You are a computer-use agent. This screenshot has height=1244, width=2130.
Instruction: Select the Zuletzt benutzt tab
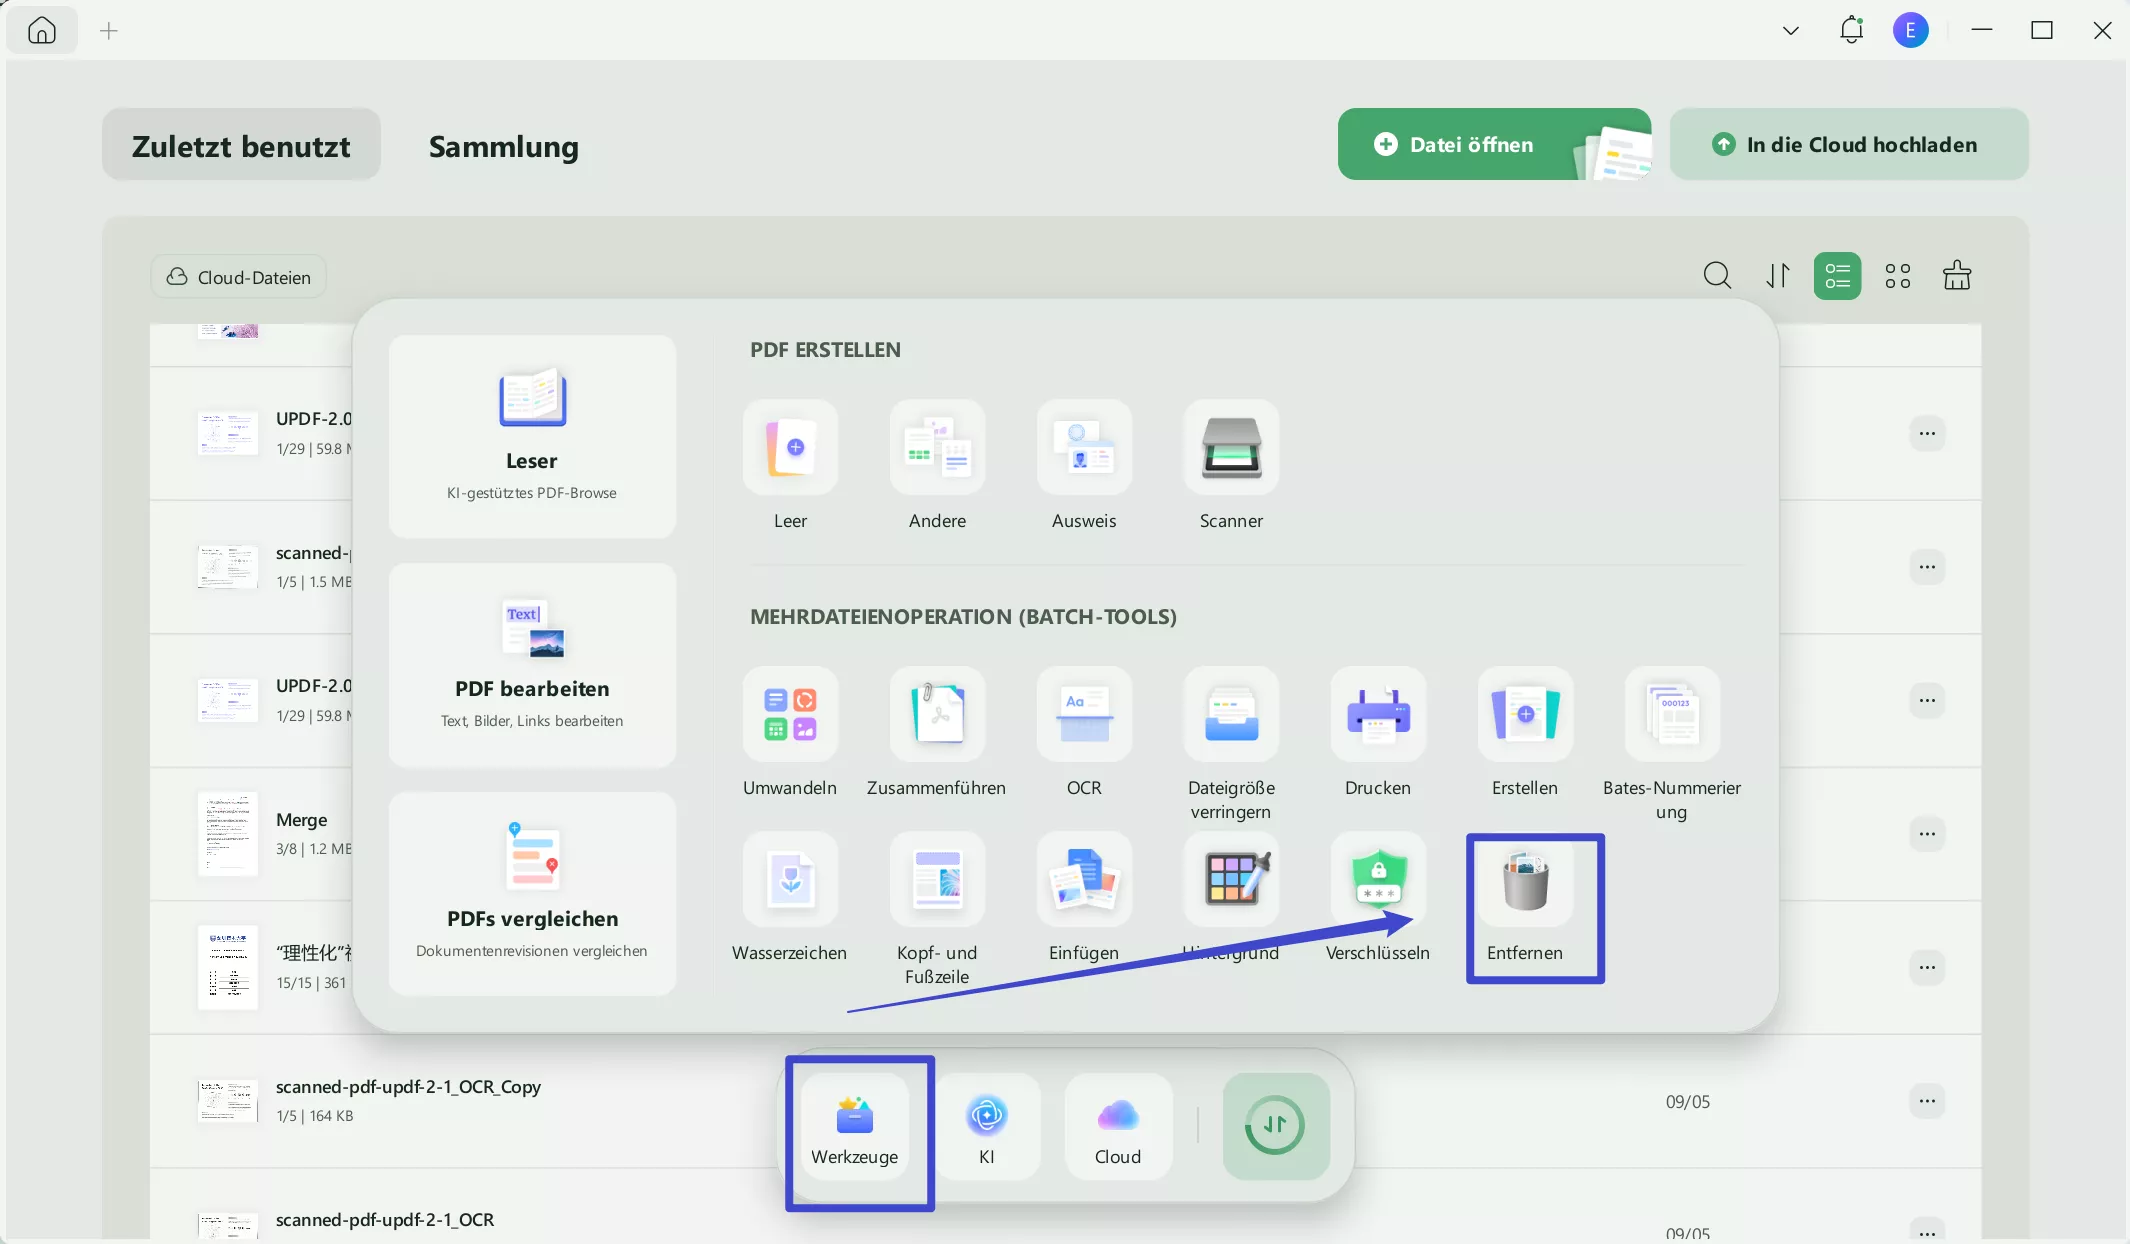(241, 146)
